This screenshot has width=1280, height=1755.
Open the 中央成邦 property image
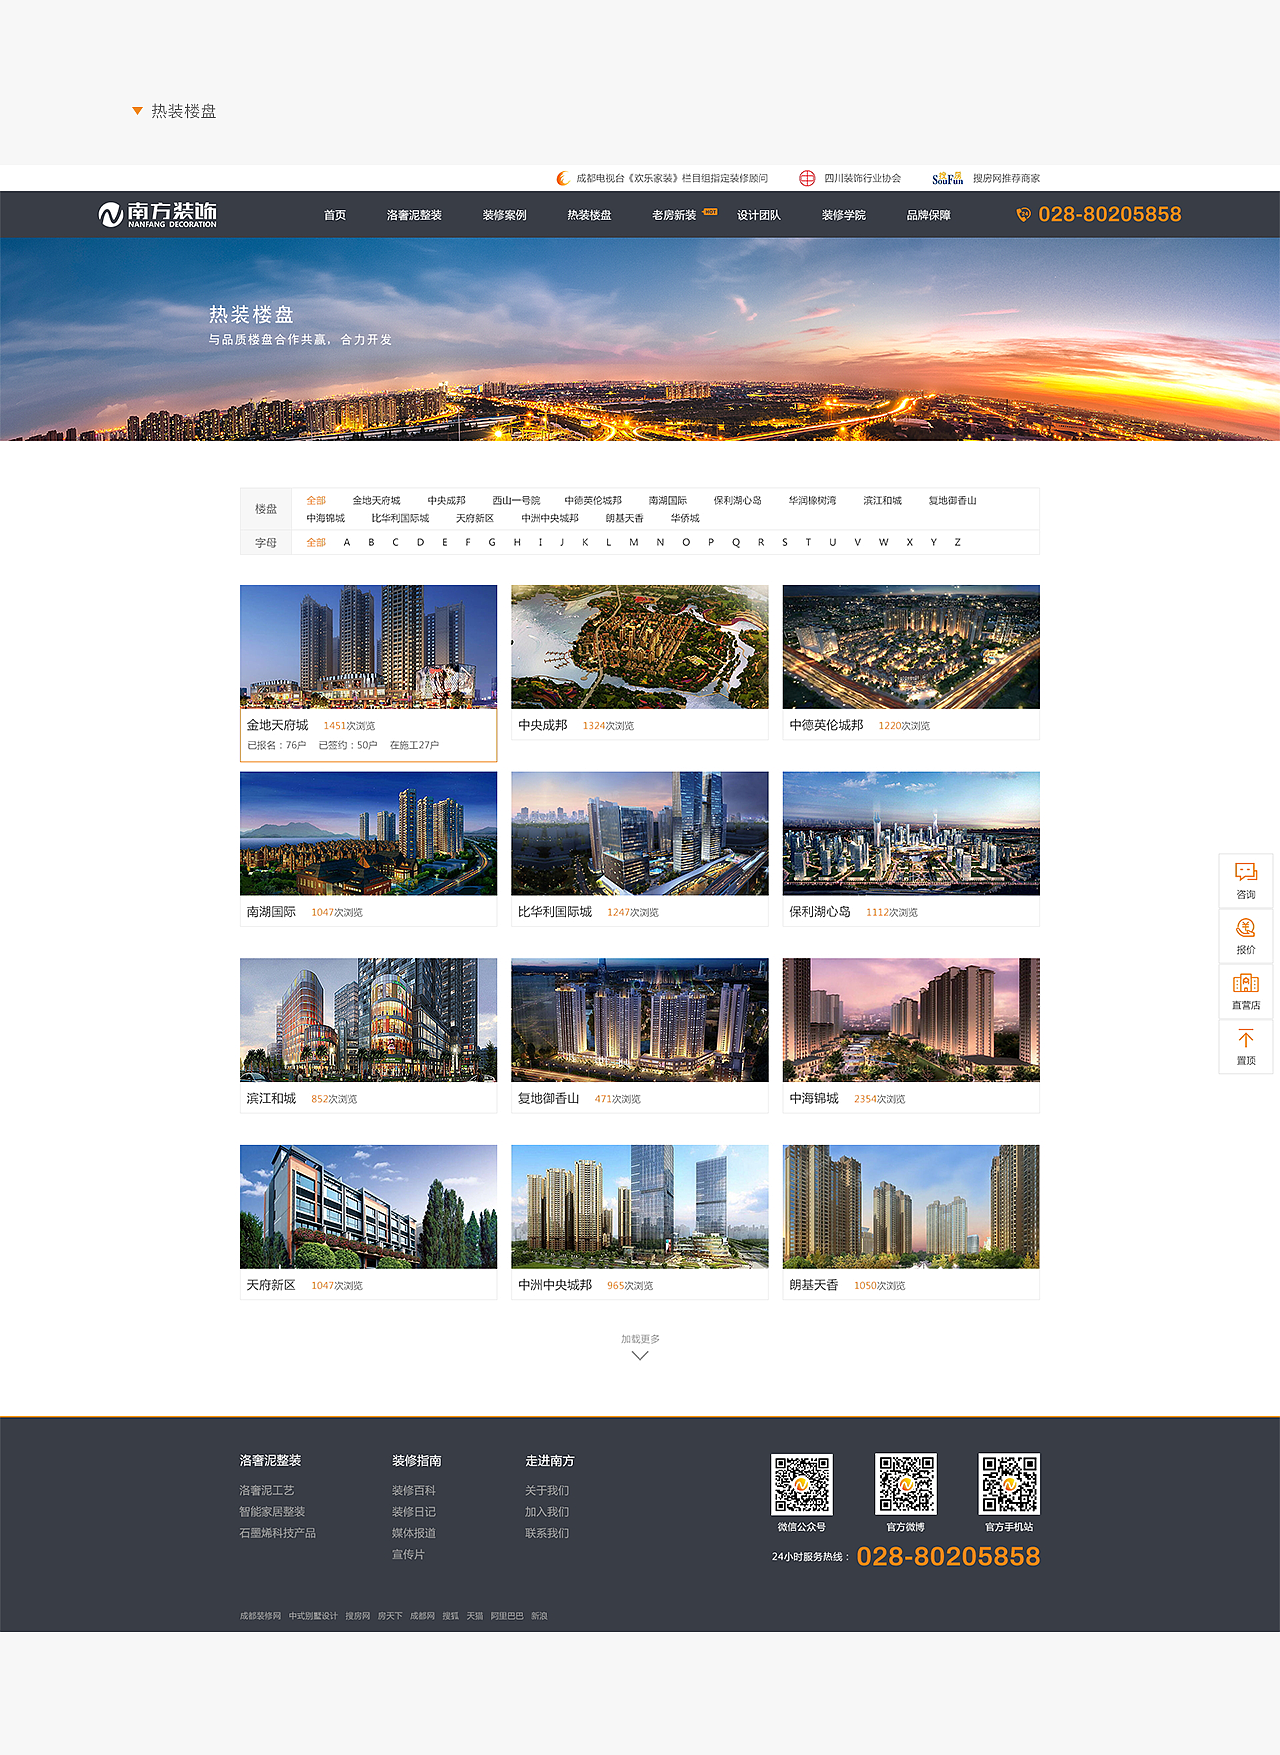(640, 647)
